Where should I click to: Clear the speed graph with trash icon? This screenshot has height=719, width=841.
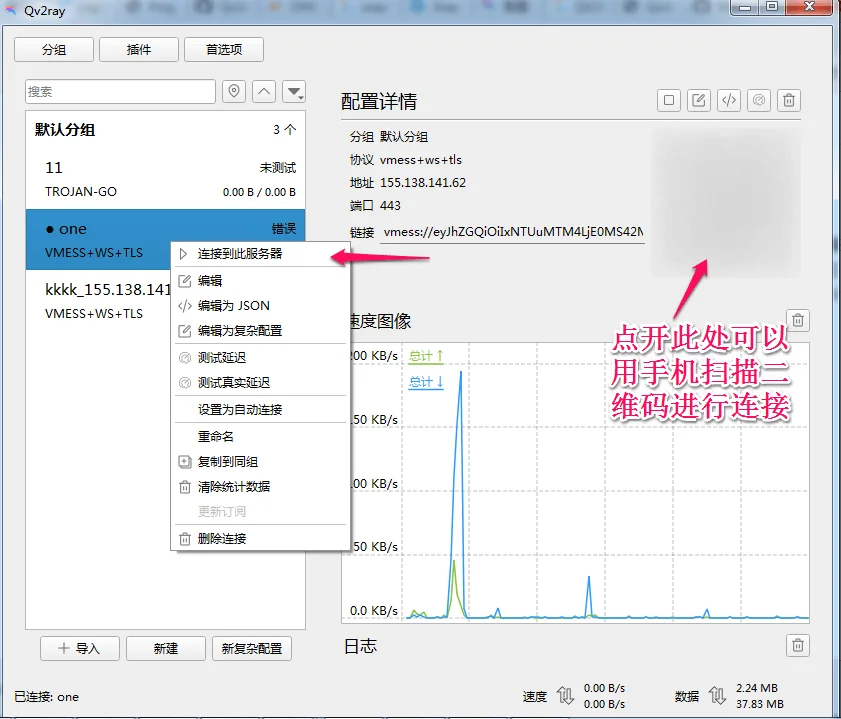tap(798, 321)
